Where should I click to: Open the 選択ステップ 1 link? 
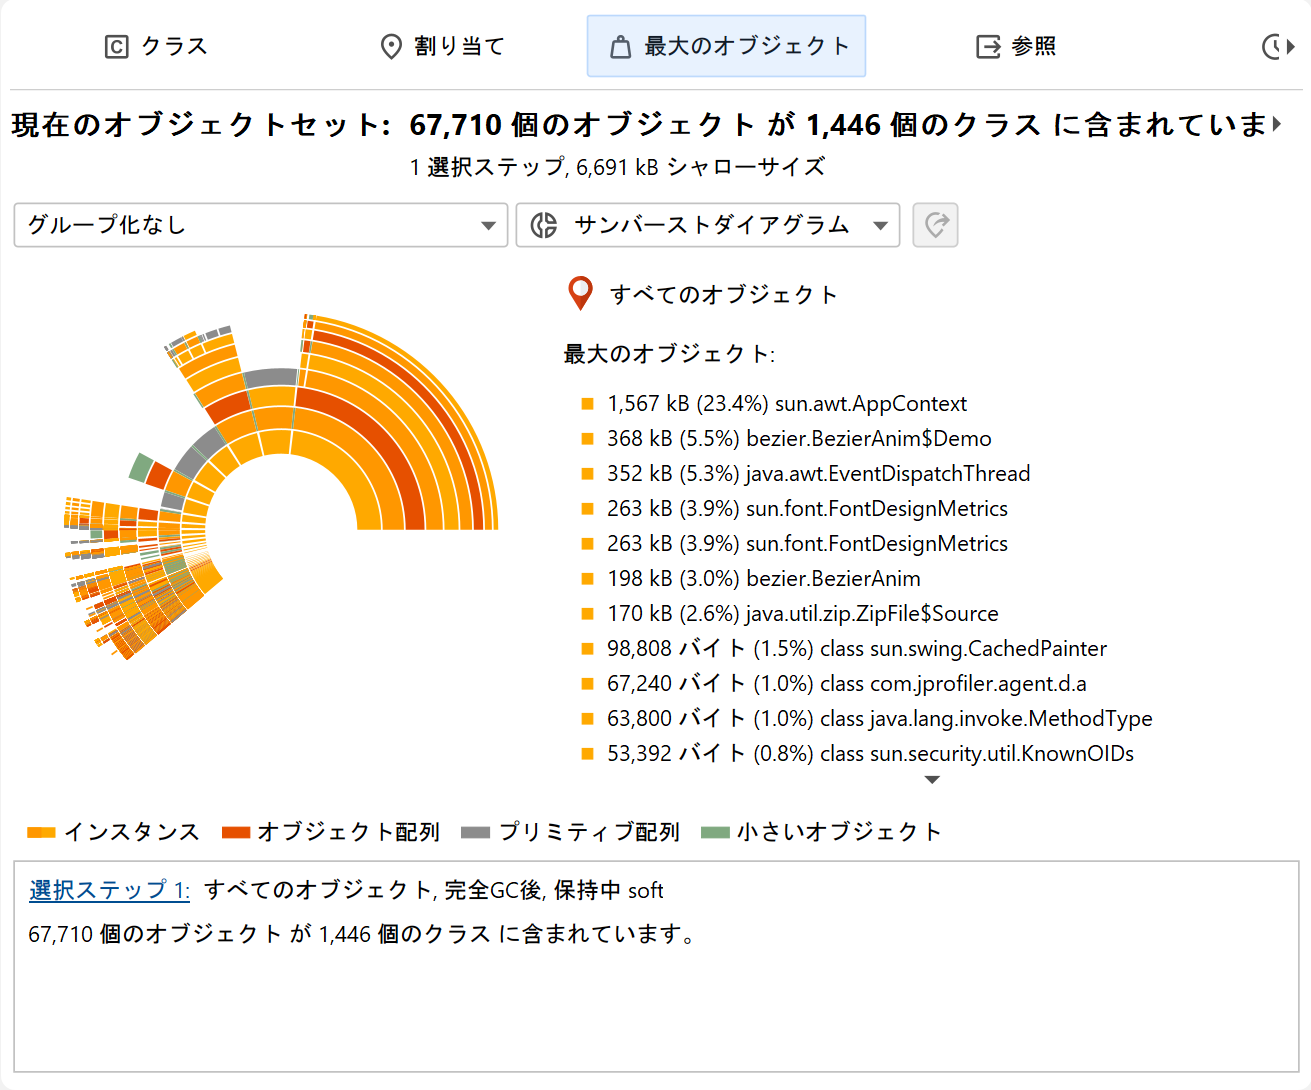(109, 890)
